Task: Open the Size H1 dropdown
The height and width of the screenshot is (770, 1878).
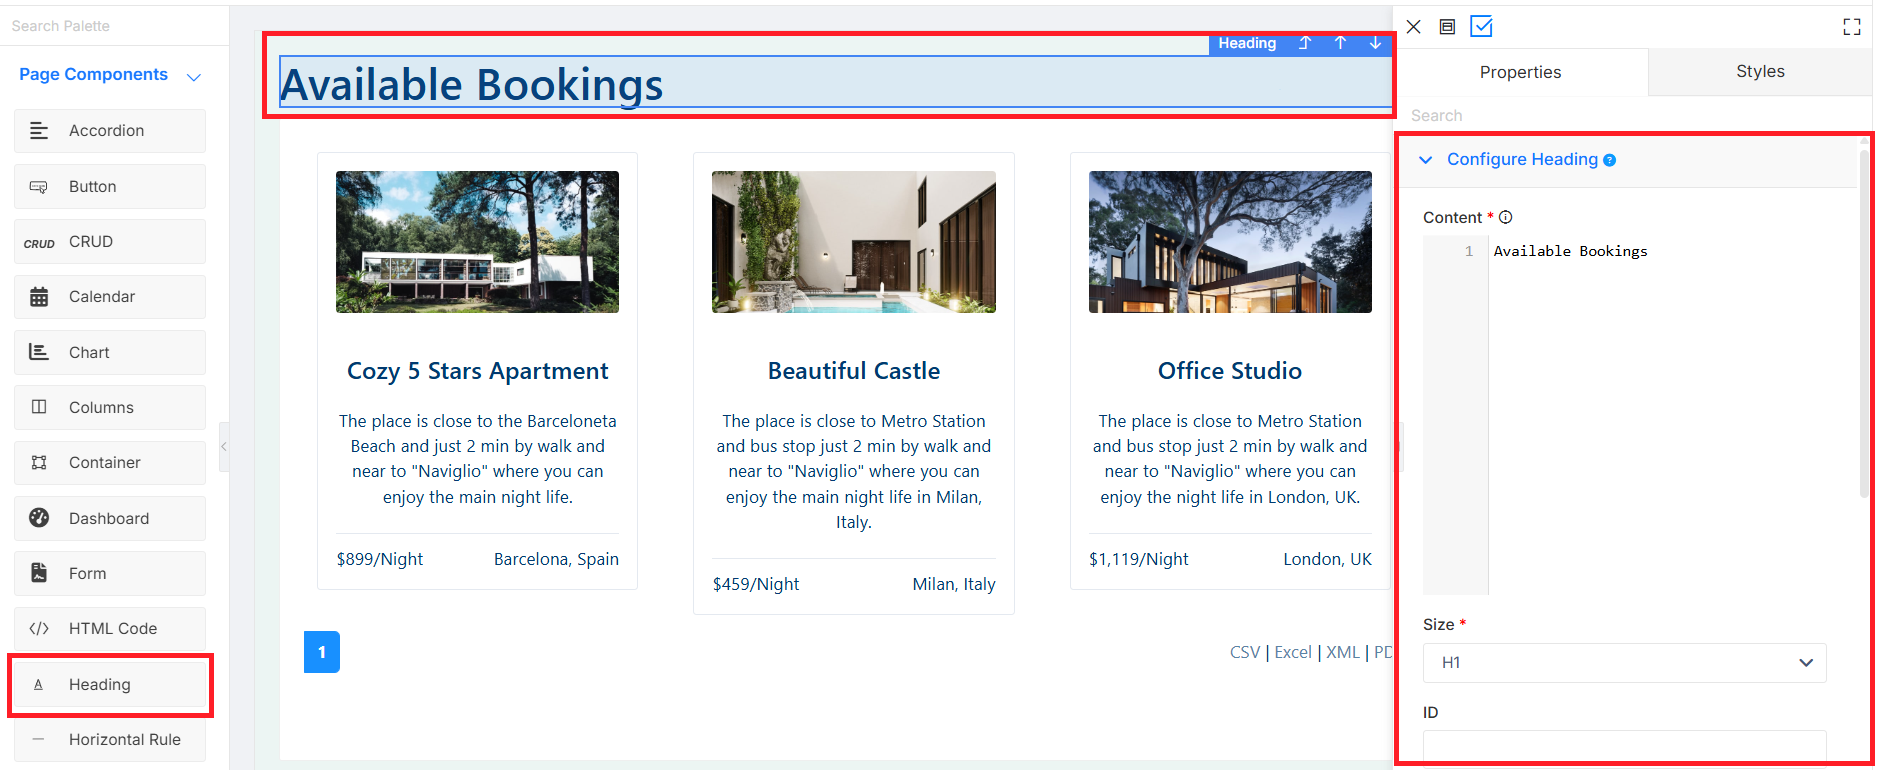Action: (x=1624, y=663)
